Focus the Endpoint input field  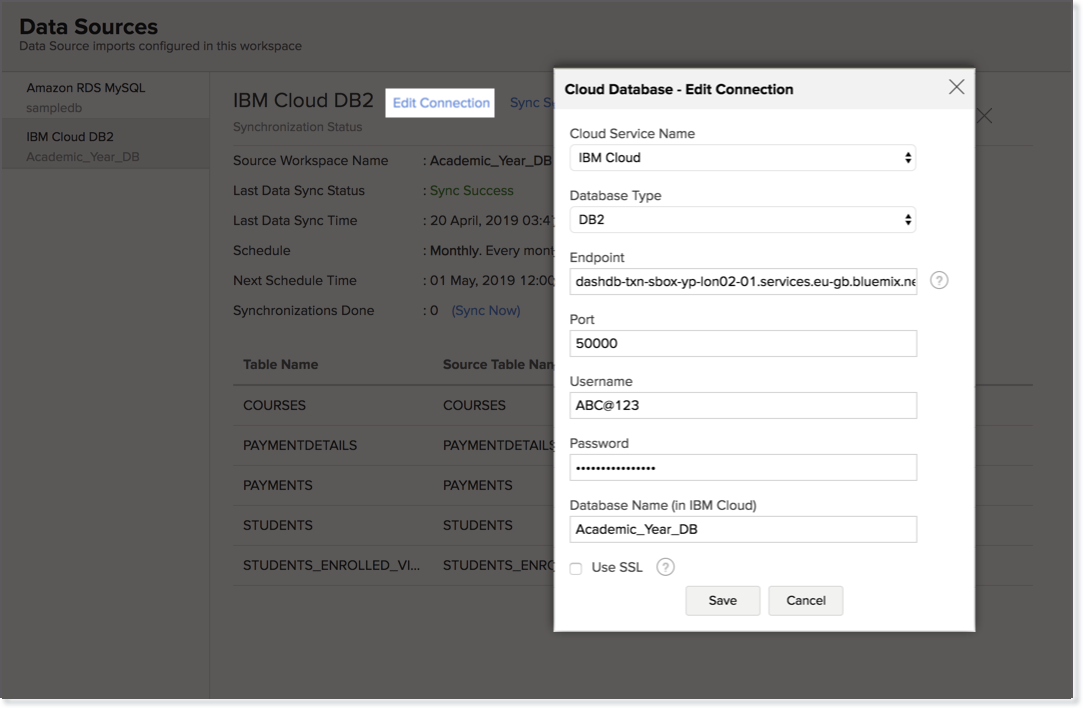742,282
